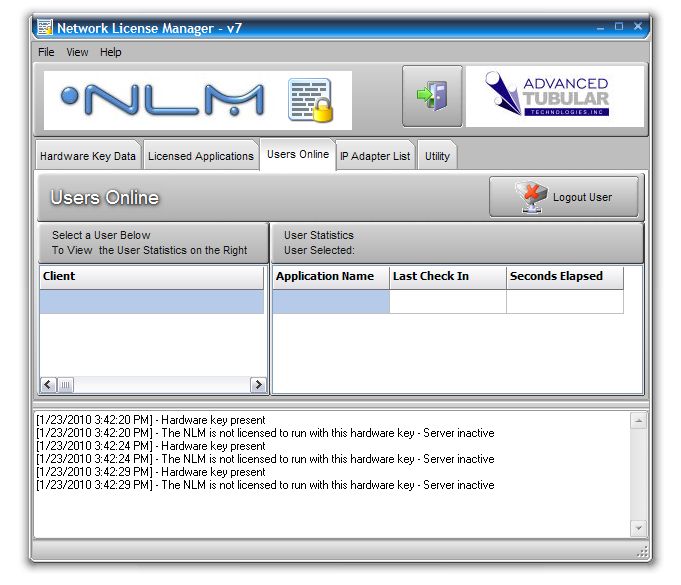681x585 pixels.
Task: Click the NLM logo banner
Action: pyautogui.click(x=162, y=99)
